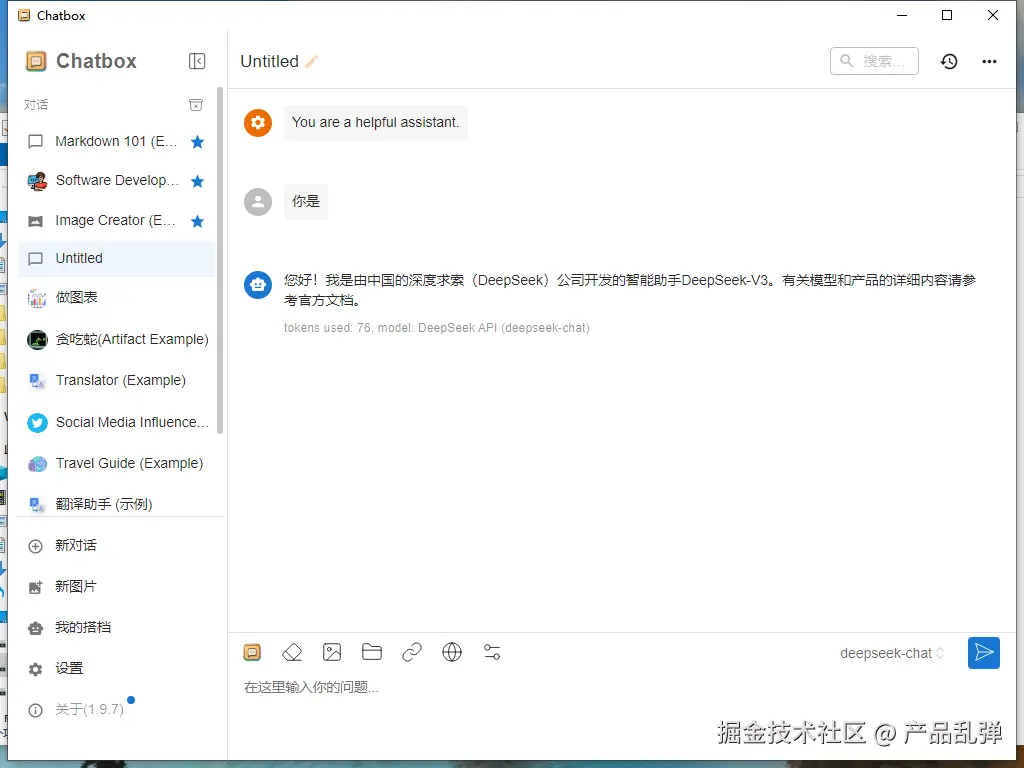Open the three-dot more options menu
This screenshot has height=768, width=1024.
click(989, 61)
